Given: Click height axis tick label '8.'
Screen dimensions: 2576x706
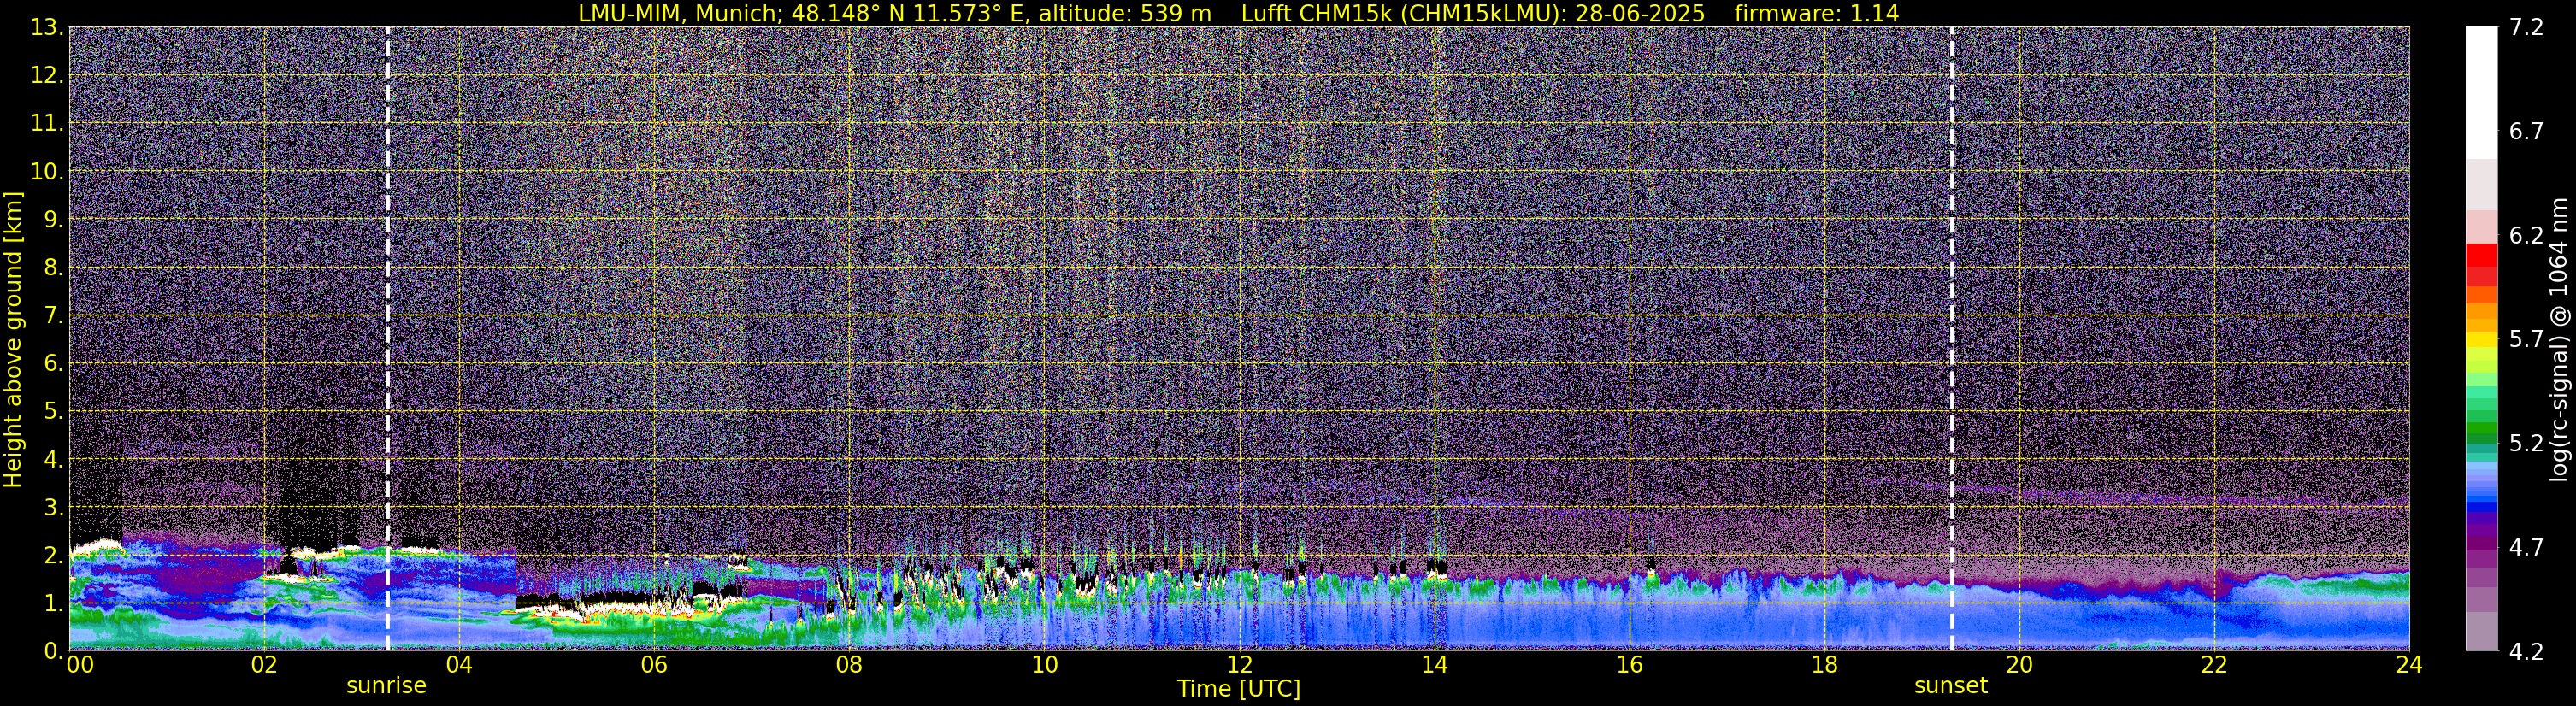Looking at the screenshot, I should tap(54, 268).
